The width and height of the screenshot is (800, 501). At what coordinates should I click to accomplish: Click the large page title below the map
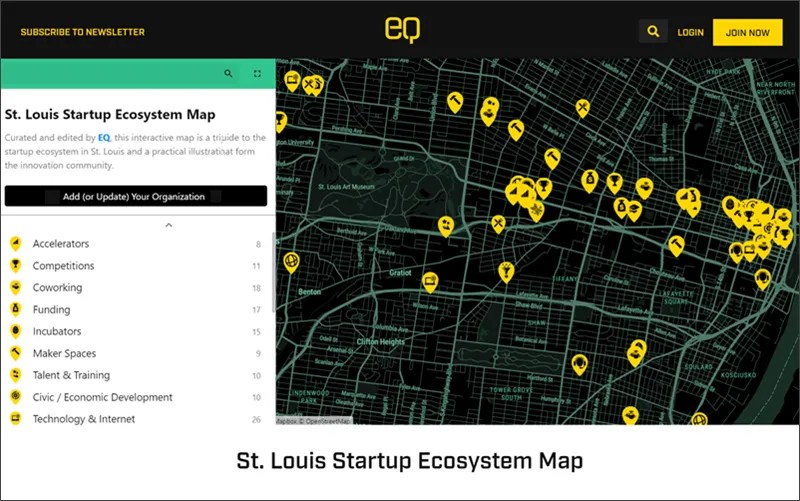click(x=410, y=461)
